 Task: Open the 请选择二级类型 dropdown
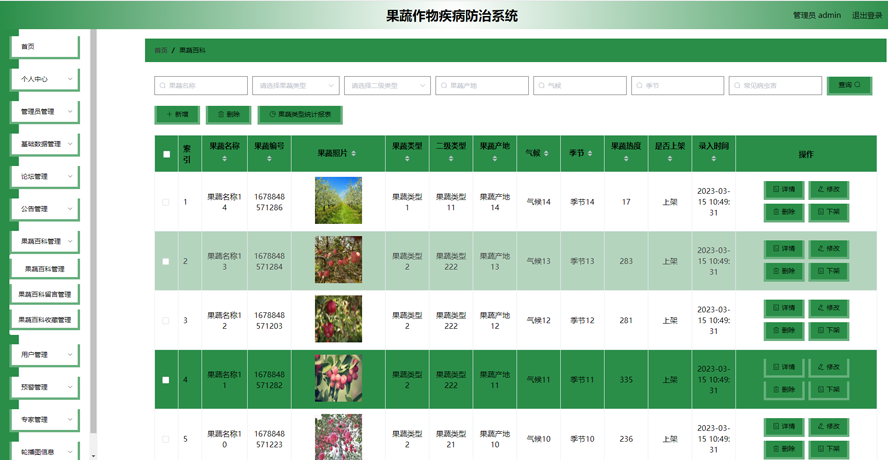[x=387, y=86]
